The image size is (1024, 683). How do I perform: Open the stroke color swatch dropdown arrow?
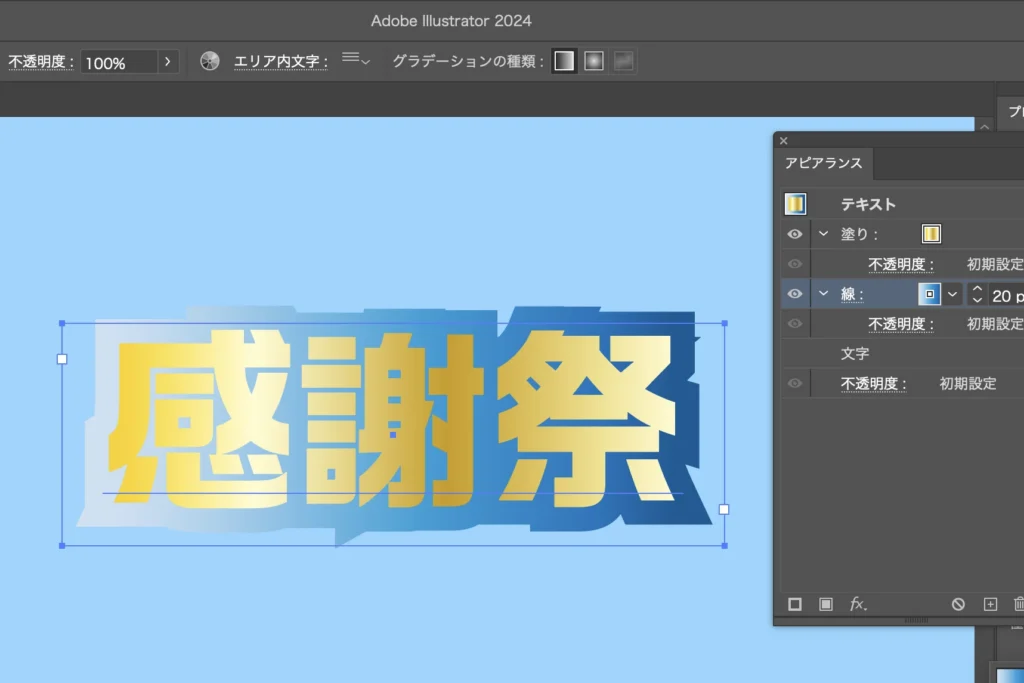point(953,294)
